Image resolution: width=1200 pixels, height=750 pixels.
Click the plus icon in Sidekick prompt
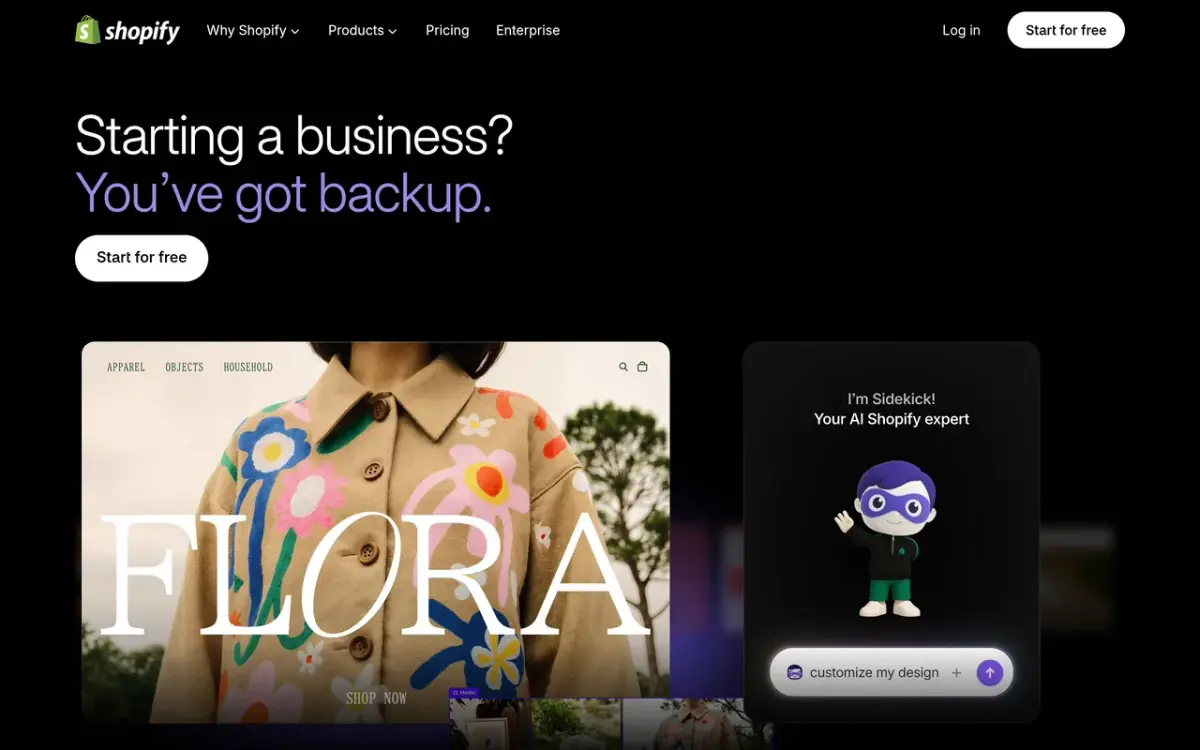coord(956,673)
